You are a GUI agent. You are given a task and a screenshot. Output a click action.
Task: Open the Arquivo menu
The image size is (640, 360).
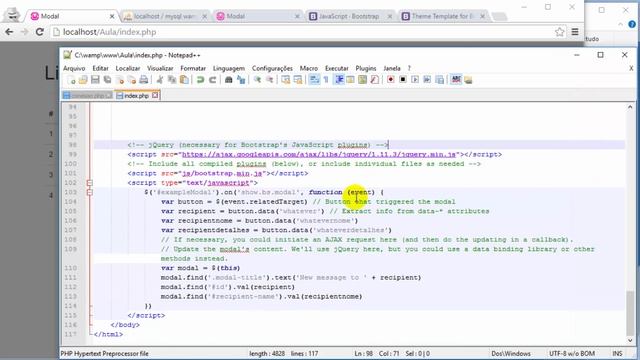click(74, 68)
